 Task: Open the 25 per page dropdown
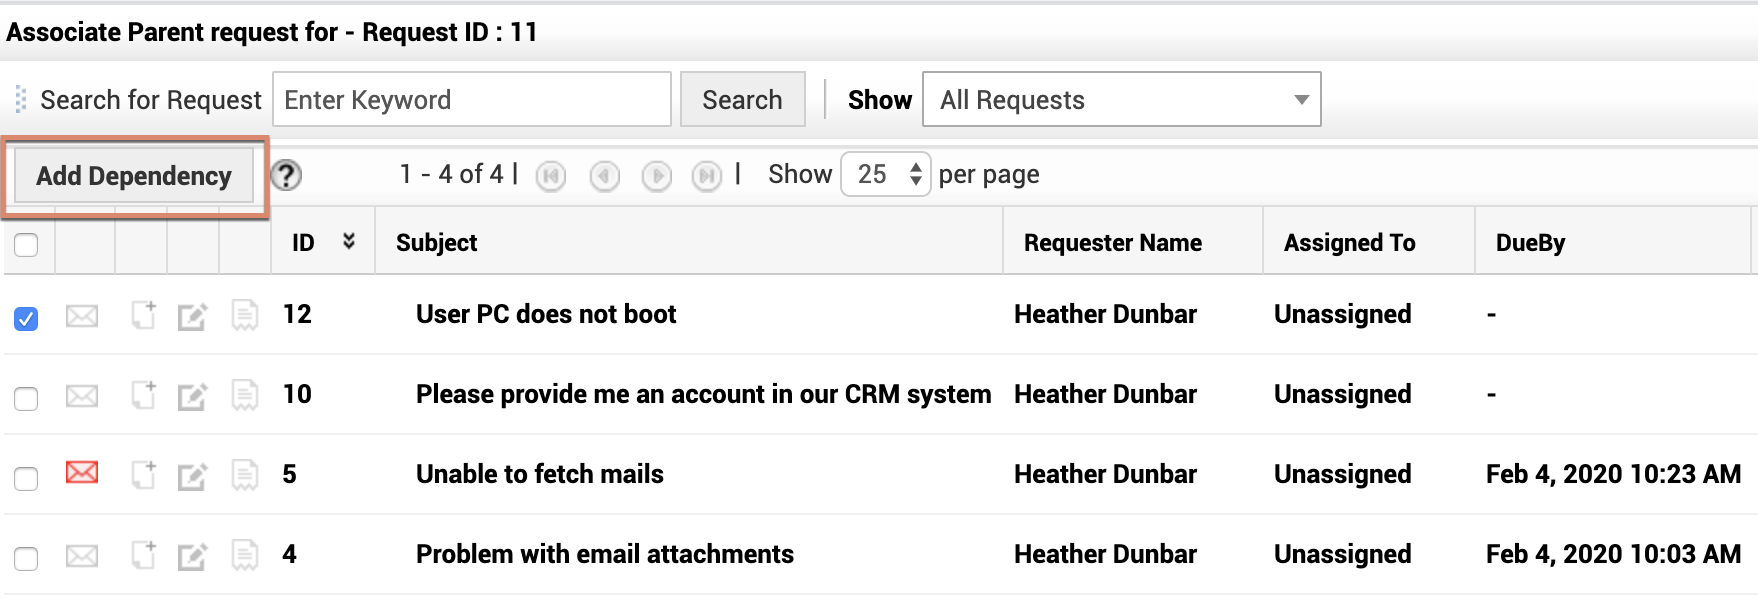(x=886, y=174)
